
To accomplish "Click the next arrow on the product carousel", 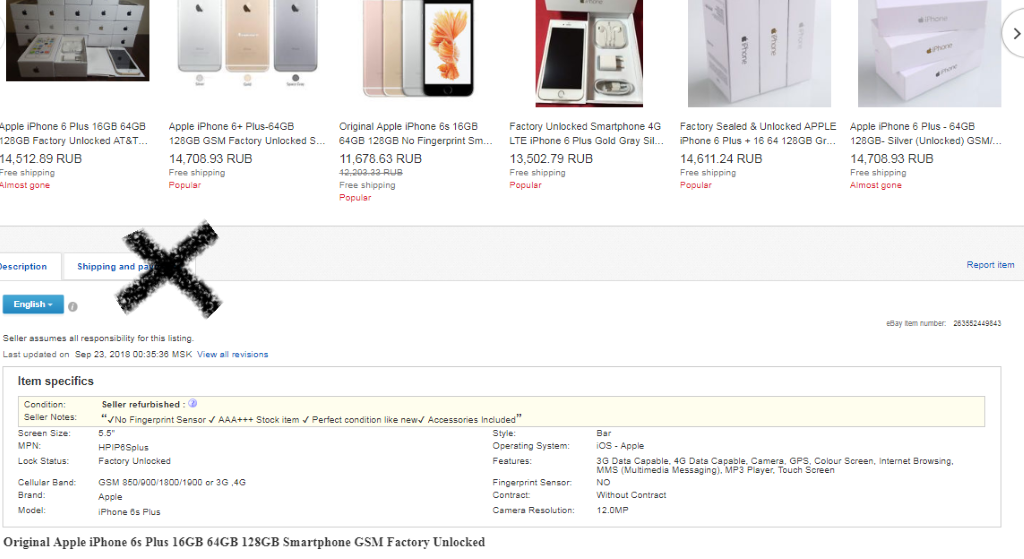I will [x=1013, y=33].
